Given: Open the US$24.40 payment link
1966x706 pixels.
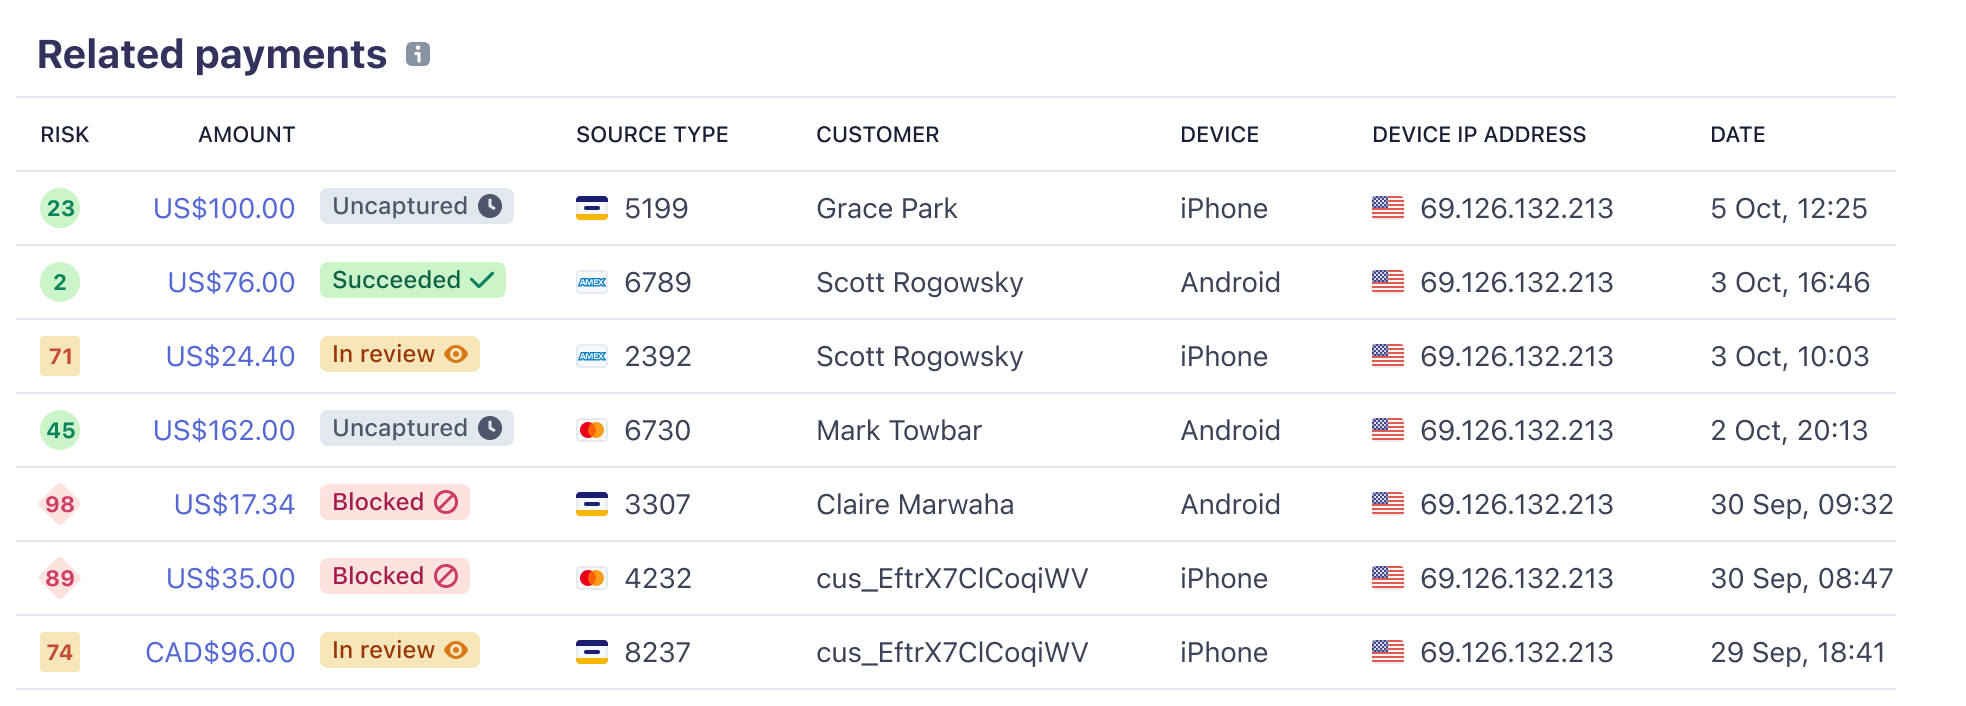Looking at the screenshot, I should [230, 356].
